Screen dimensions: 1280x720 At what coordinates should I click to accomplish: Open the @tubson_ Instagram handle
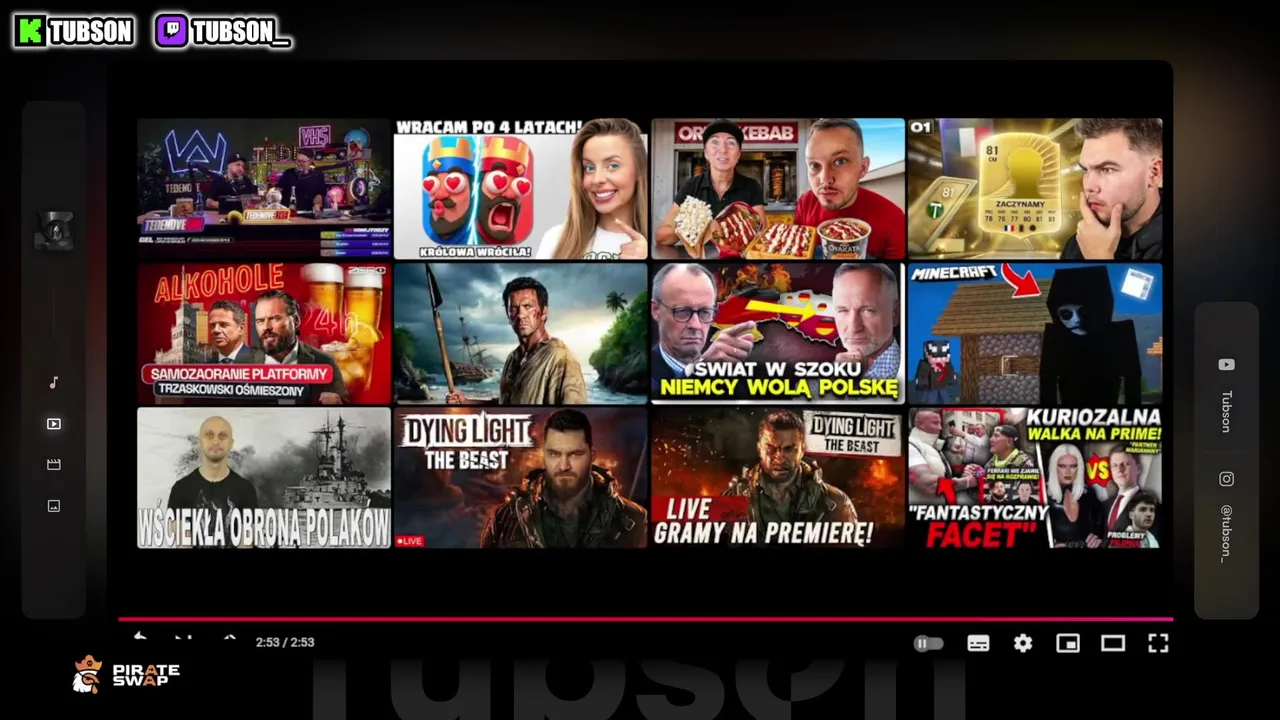(1226, 533)
